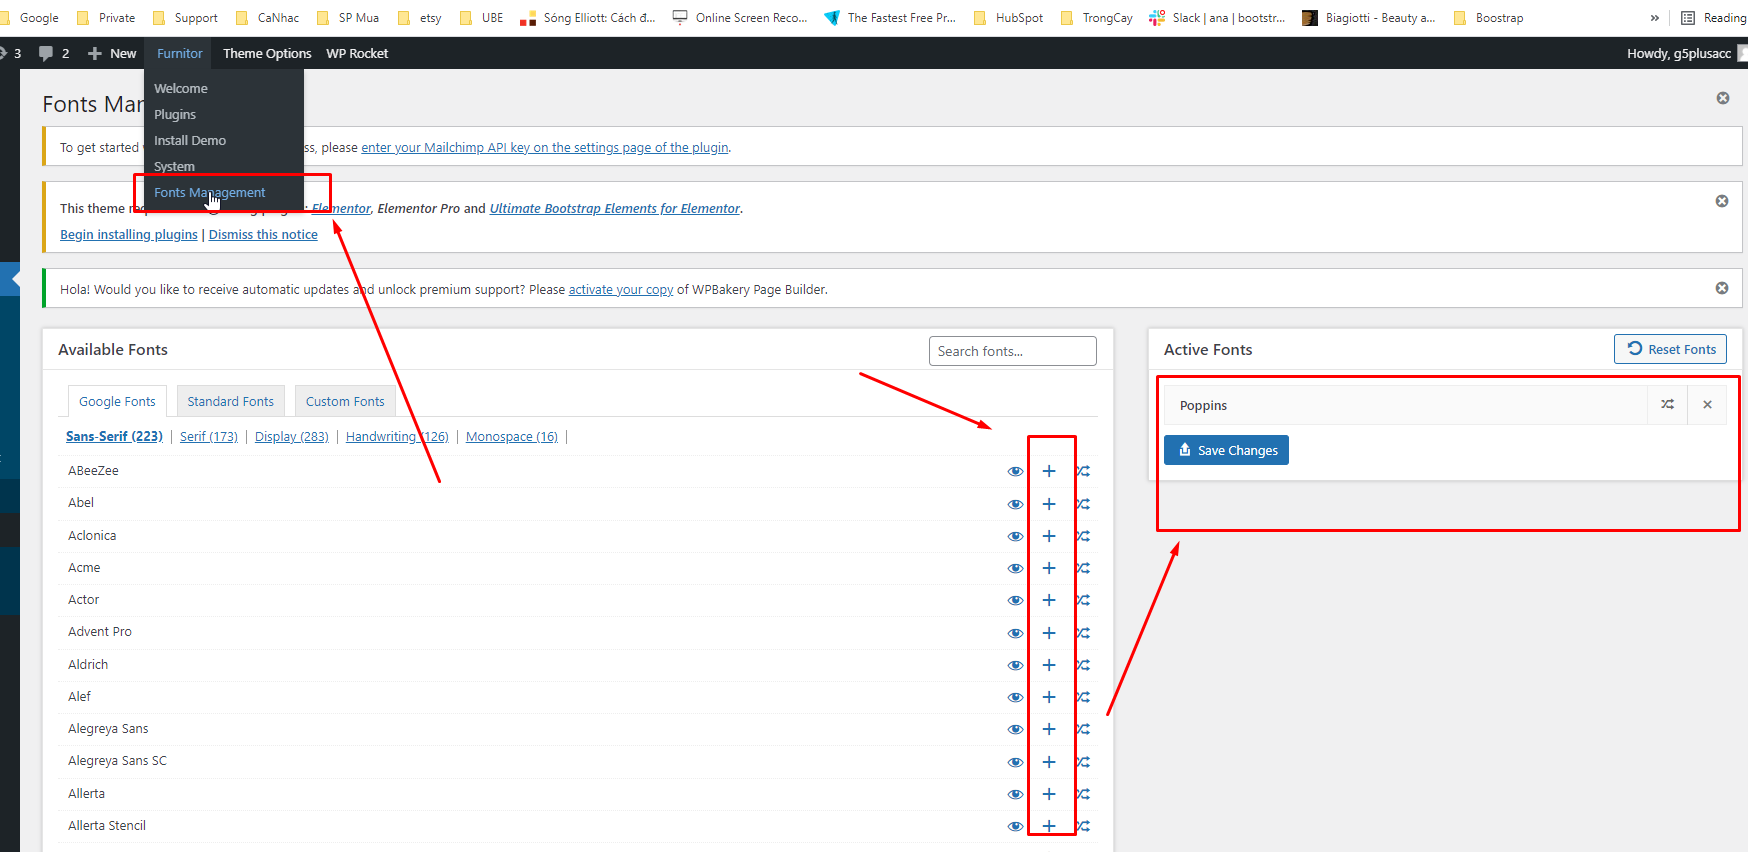
Task: Click the shuffle icon next to Actor
Action: point(1083,600)
